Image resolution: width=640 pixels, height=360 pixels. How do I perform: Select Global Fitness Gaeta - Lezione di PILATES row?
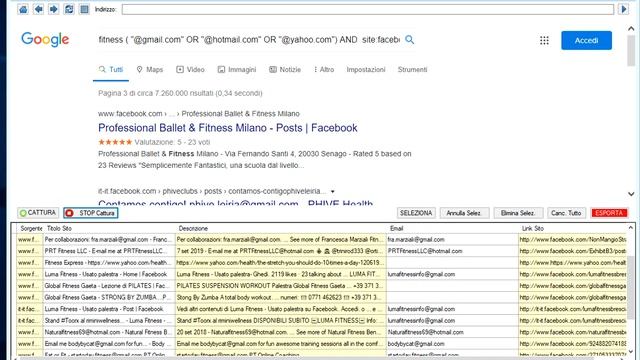click(322, 286)
